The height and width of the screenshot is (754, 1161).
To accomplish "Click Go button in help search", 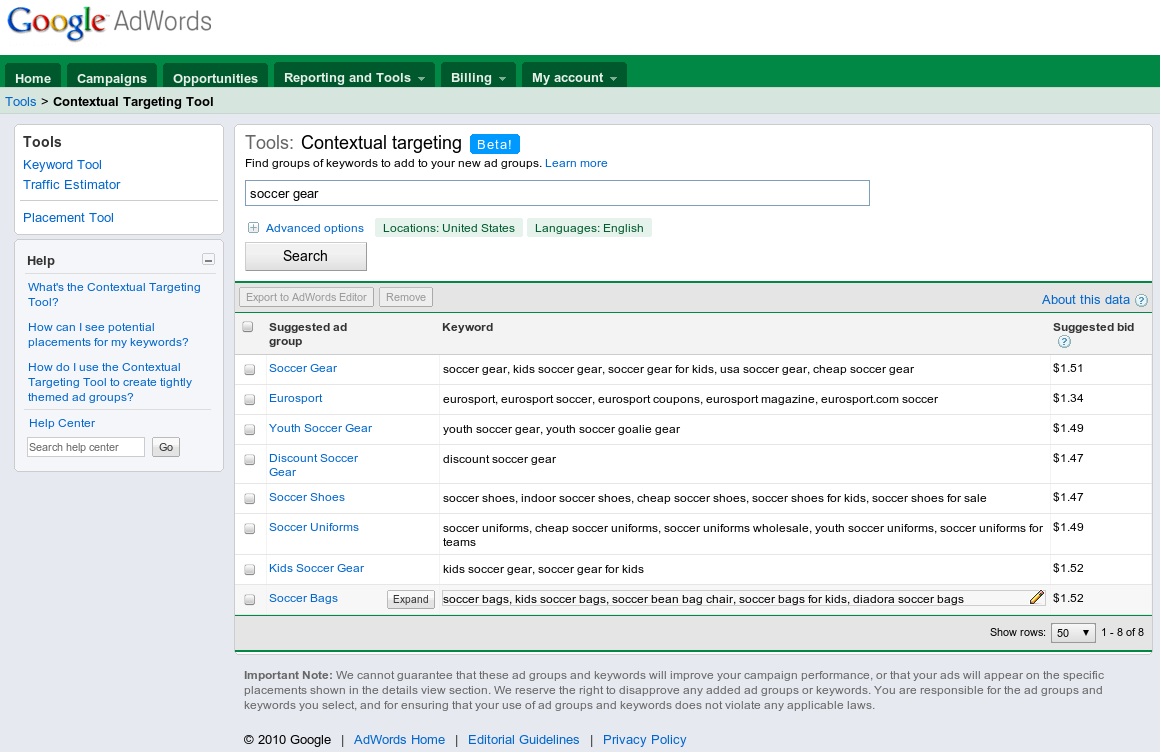I will (166, 447).
